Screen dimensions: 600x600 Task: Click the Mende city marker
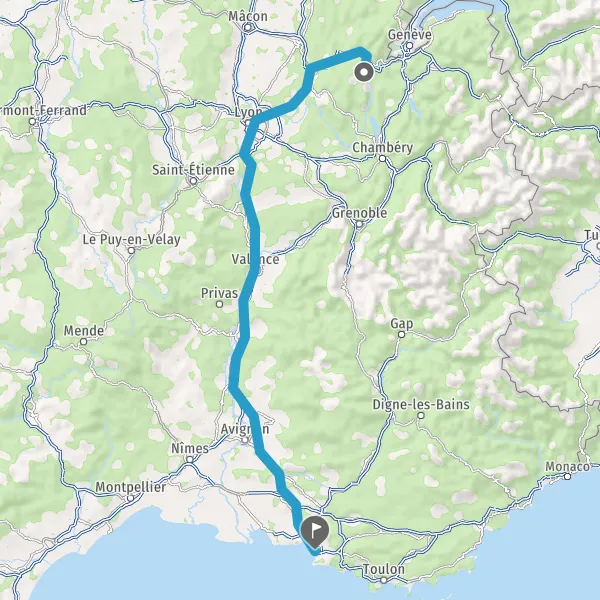coord(84,342)
